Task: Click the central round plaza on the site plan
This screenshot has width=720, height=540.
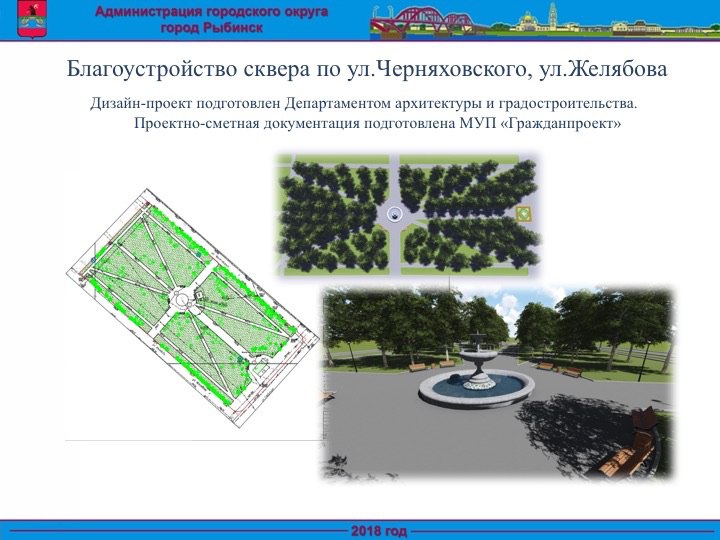Action: [x=180, y=300]
